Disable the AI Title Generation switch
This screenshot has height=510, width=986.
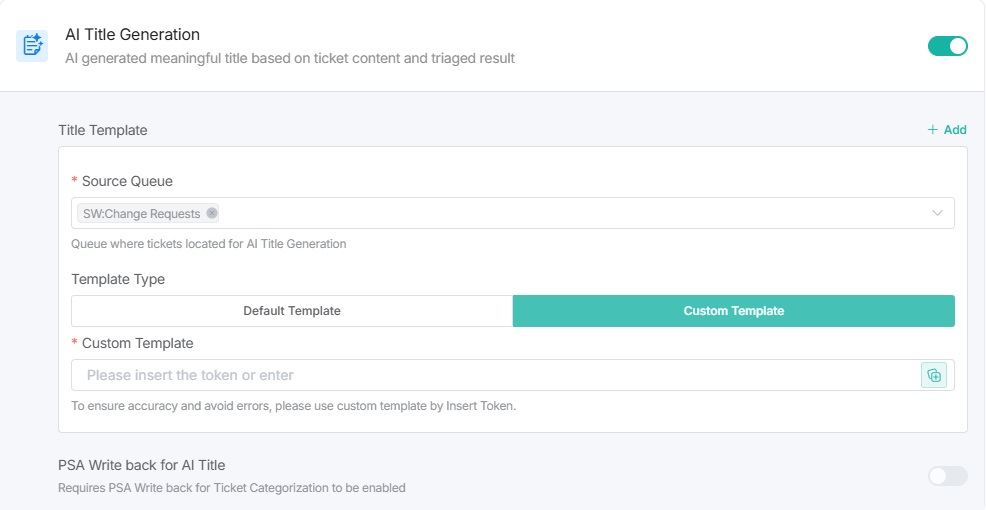[947, 46]
